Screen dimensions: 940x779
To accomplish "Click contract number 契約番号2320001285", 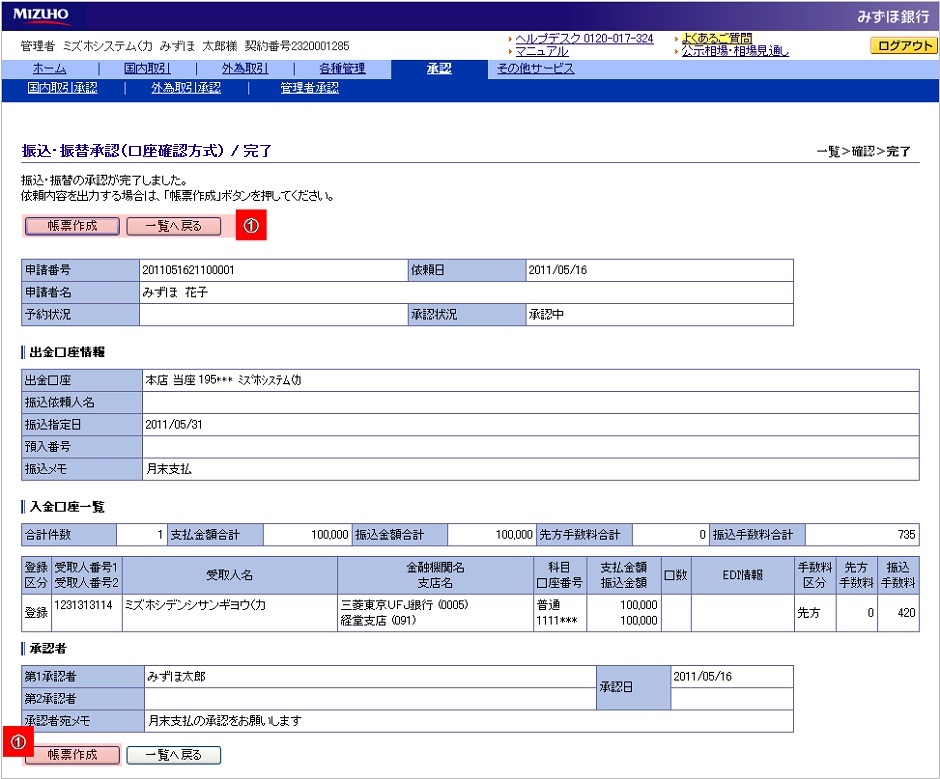I will (297, 46).
